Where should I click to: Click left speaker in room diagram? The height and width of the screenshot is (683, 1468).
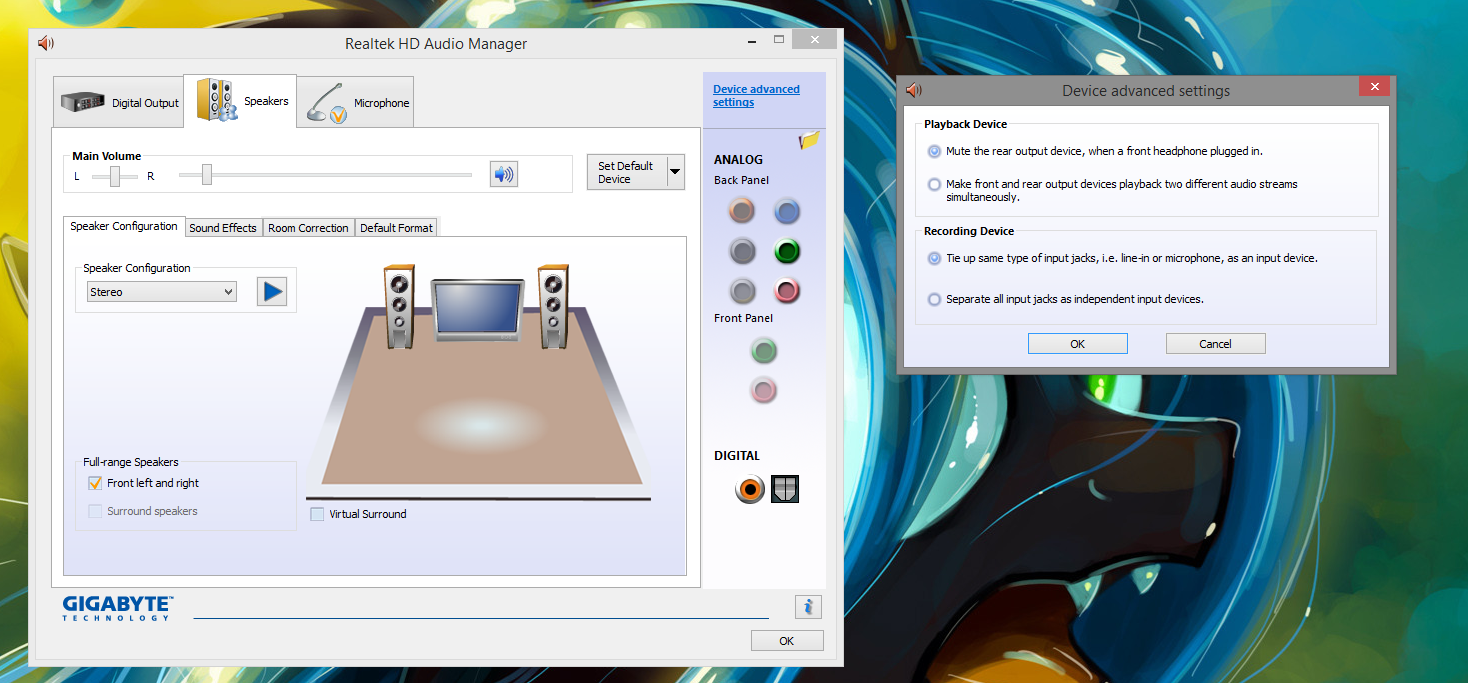point(399,306)
